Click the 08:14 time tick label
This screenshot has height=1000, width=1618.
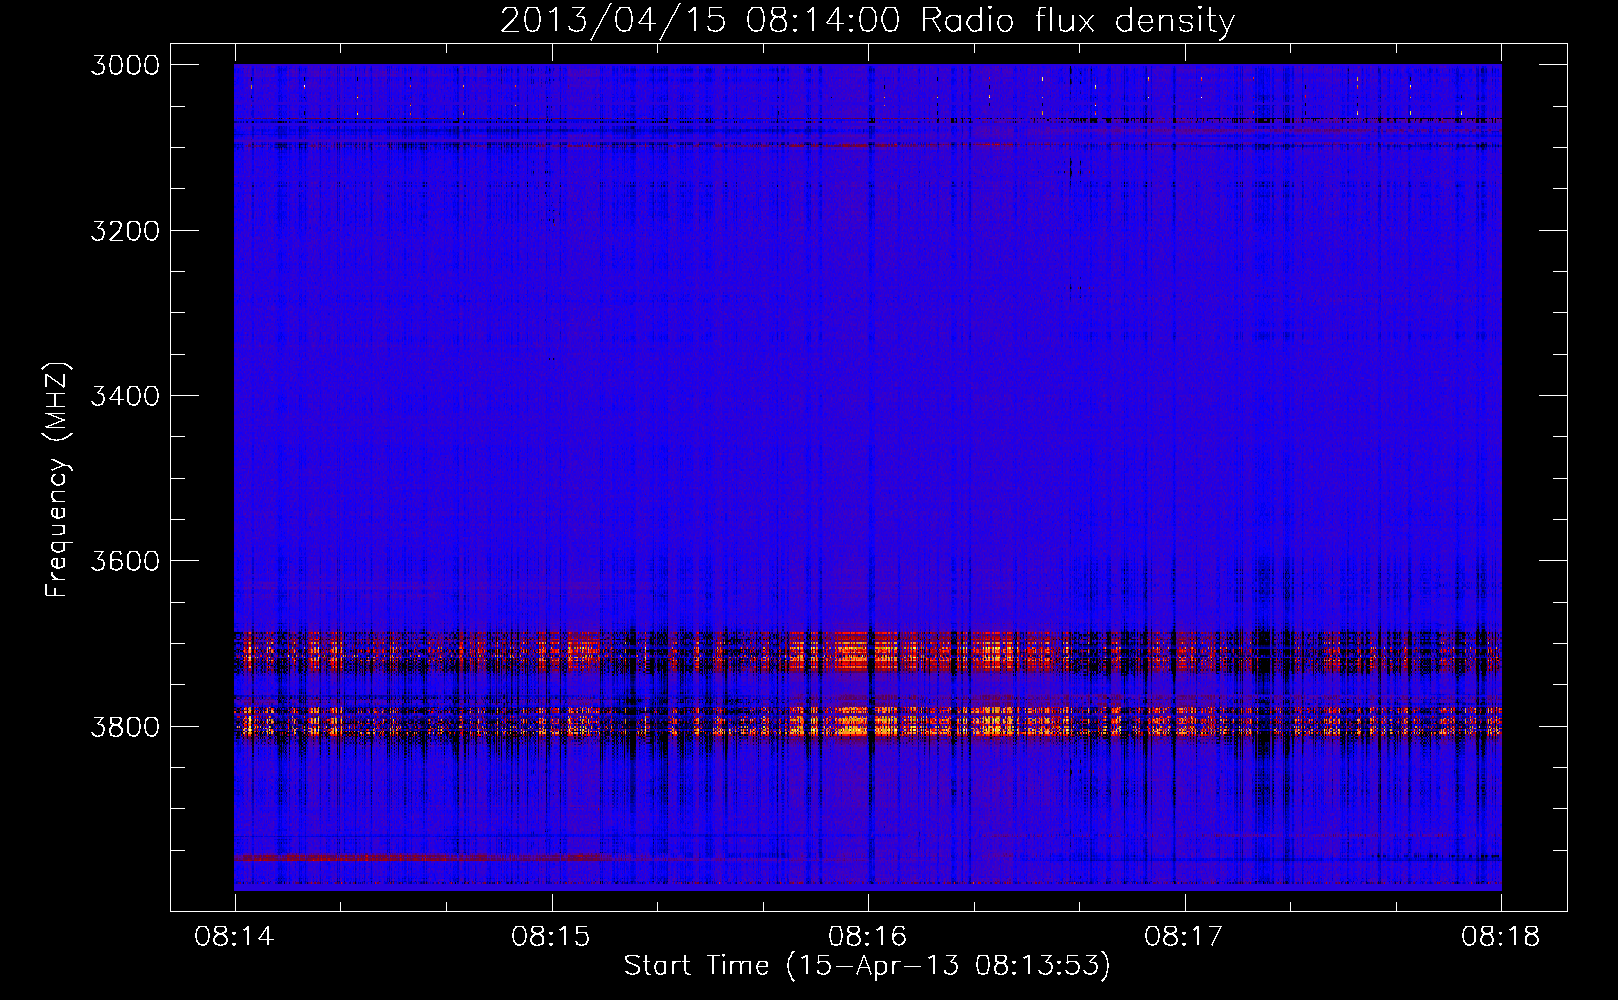click(234, 936)
